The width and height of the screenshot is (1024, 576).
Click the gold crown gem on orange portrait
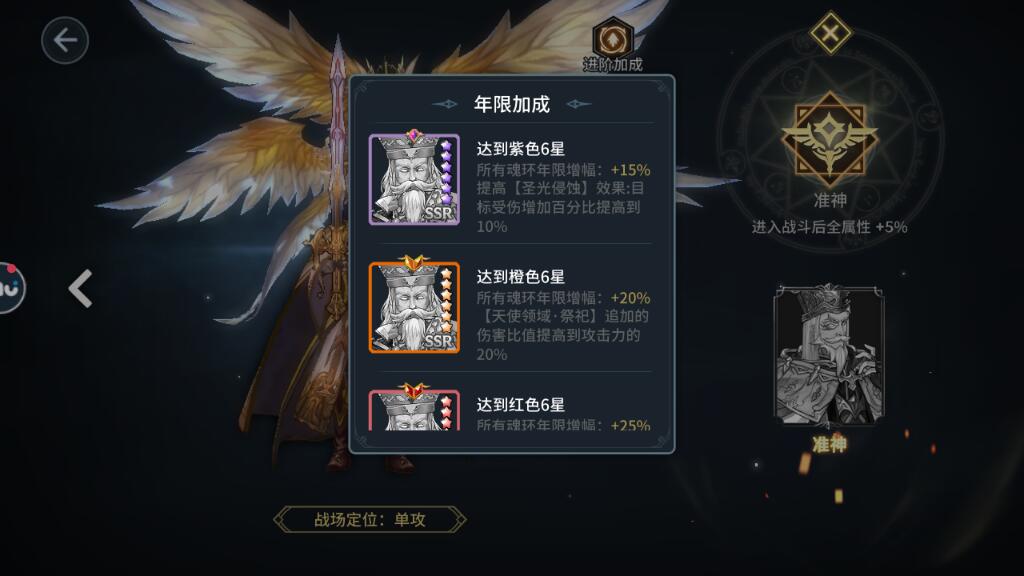[413, 263]
